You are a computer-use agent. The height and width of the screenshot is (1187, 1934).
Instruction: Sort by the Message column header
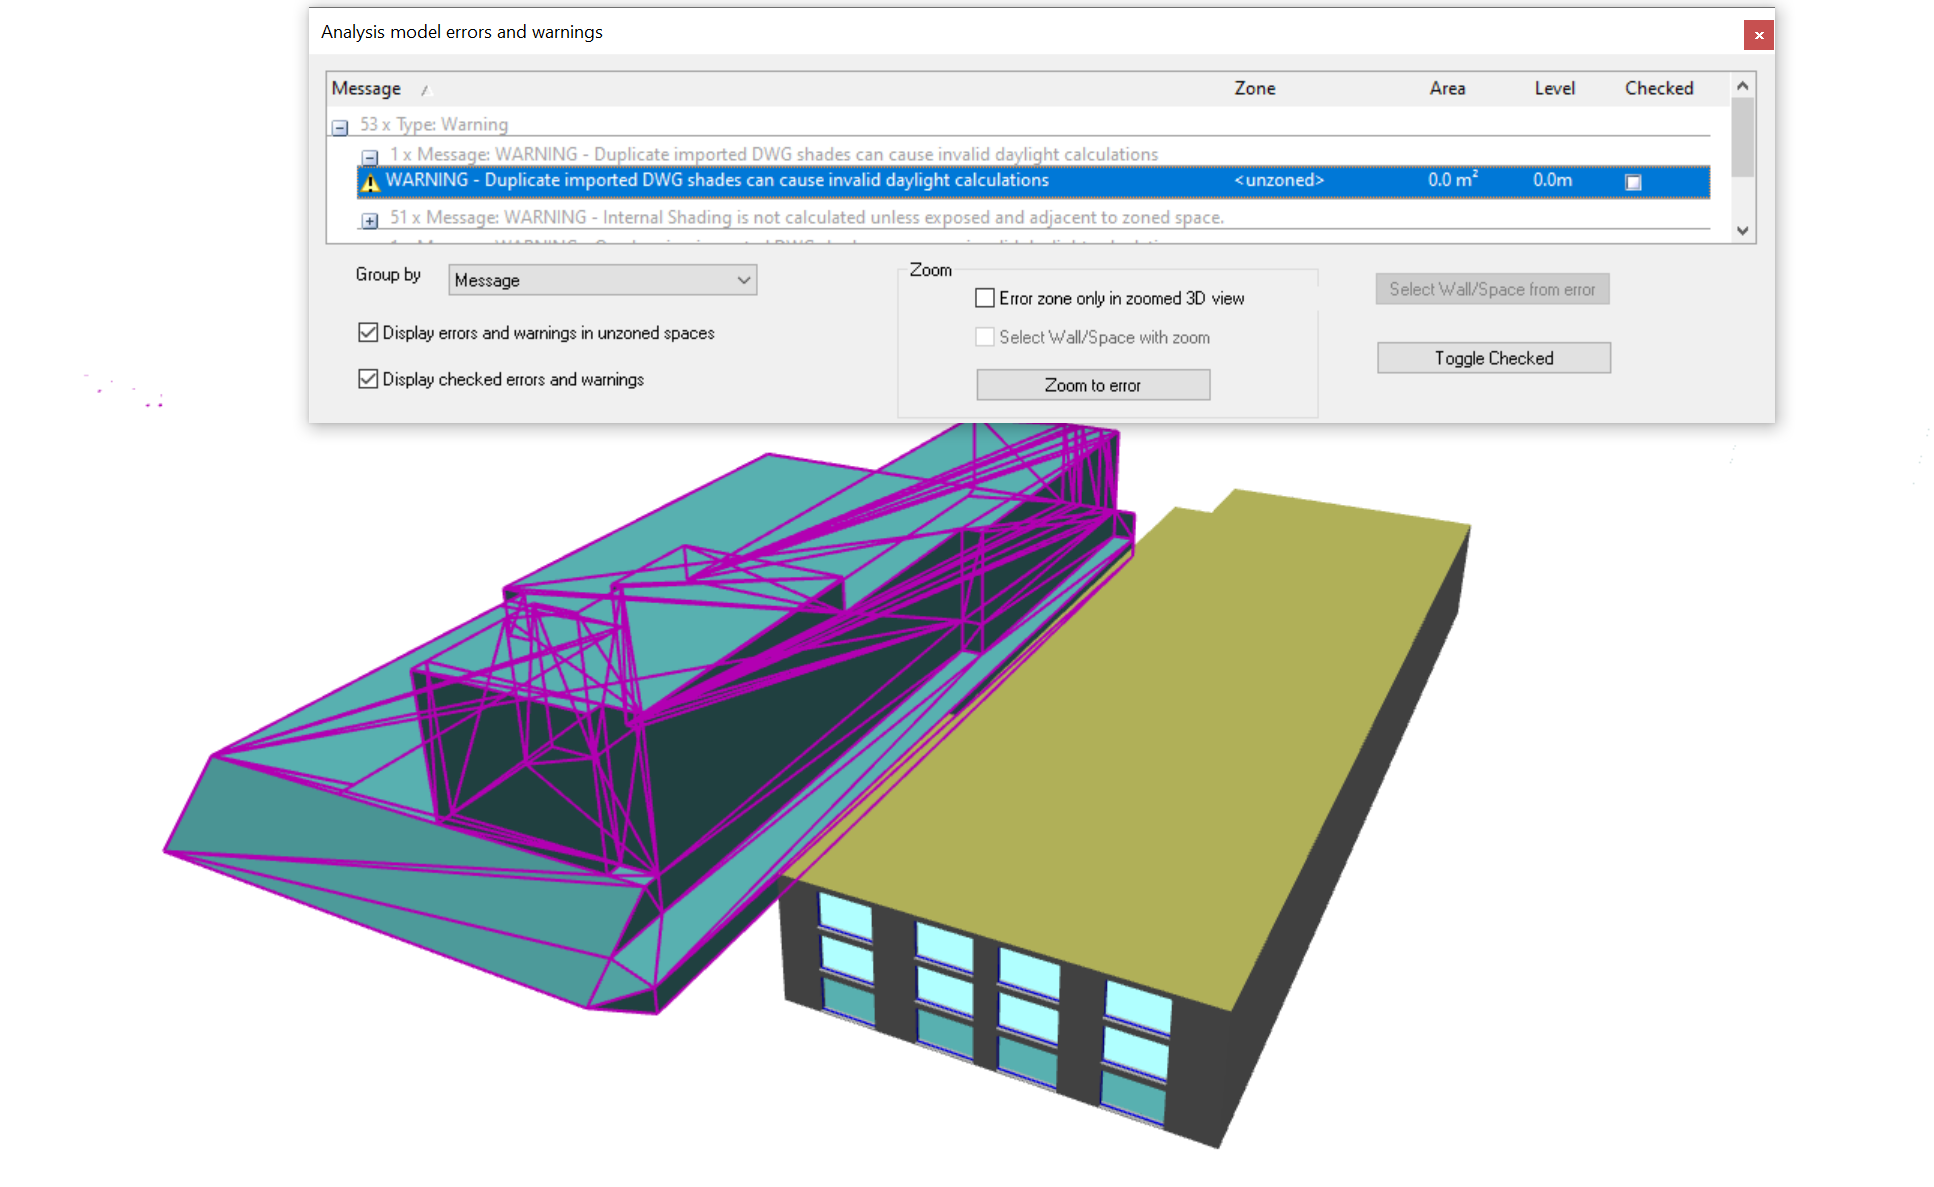point(366,88)
